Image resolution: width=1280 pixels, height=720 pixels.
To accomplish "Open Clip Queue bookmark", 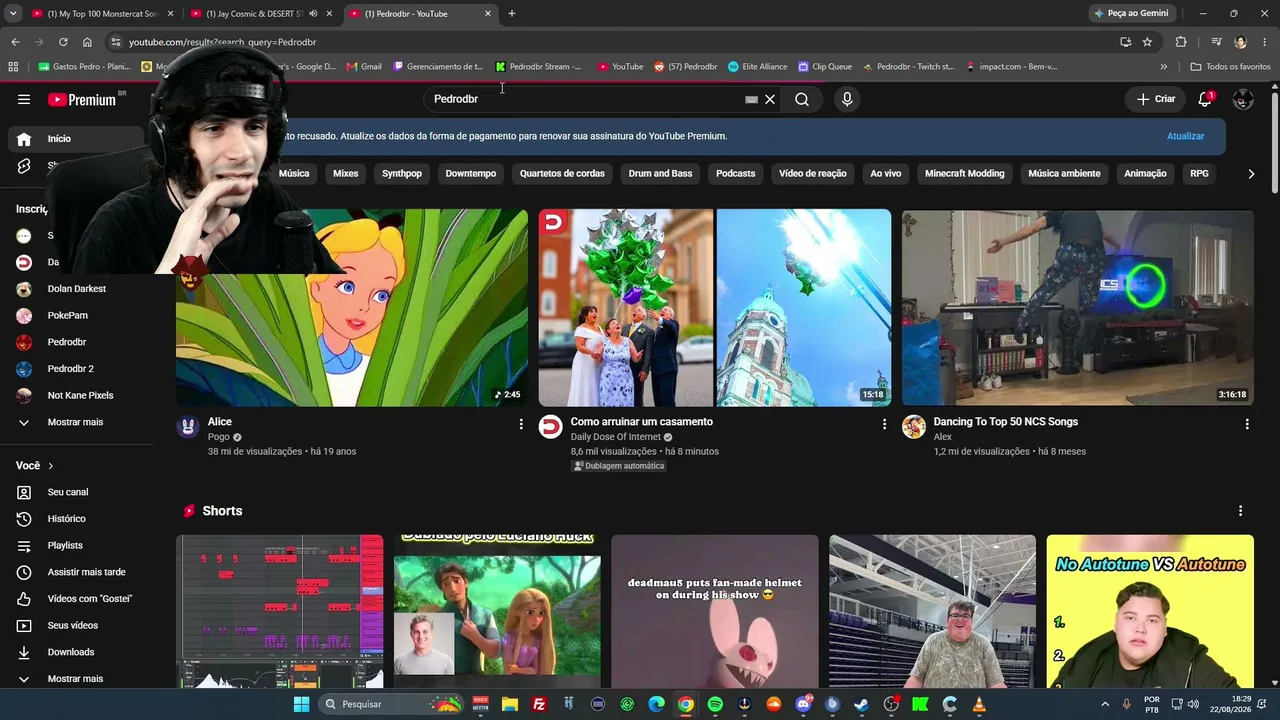I will (x=825, y=67).
